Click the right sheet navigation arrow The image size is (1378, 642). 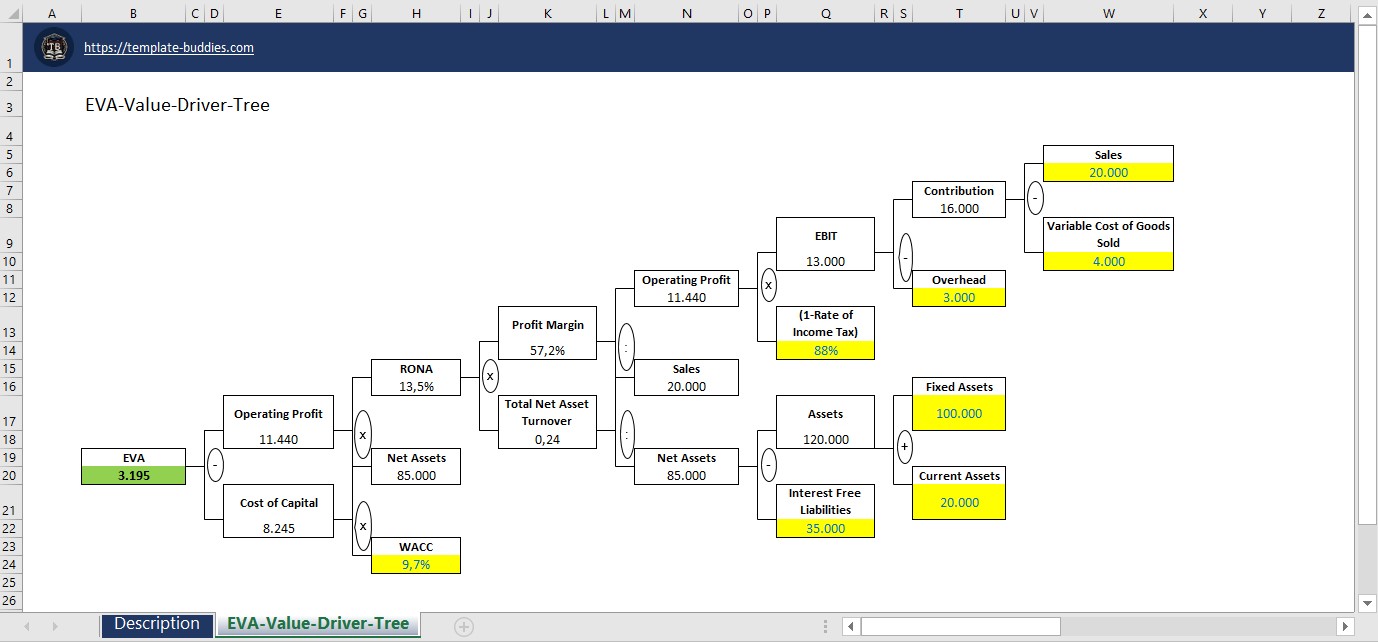[x=55, y=625]
